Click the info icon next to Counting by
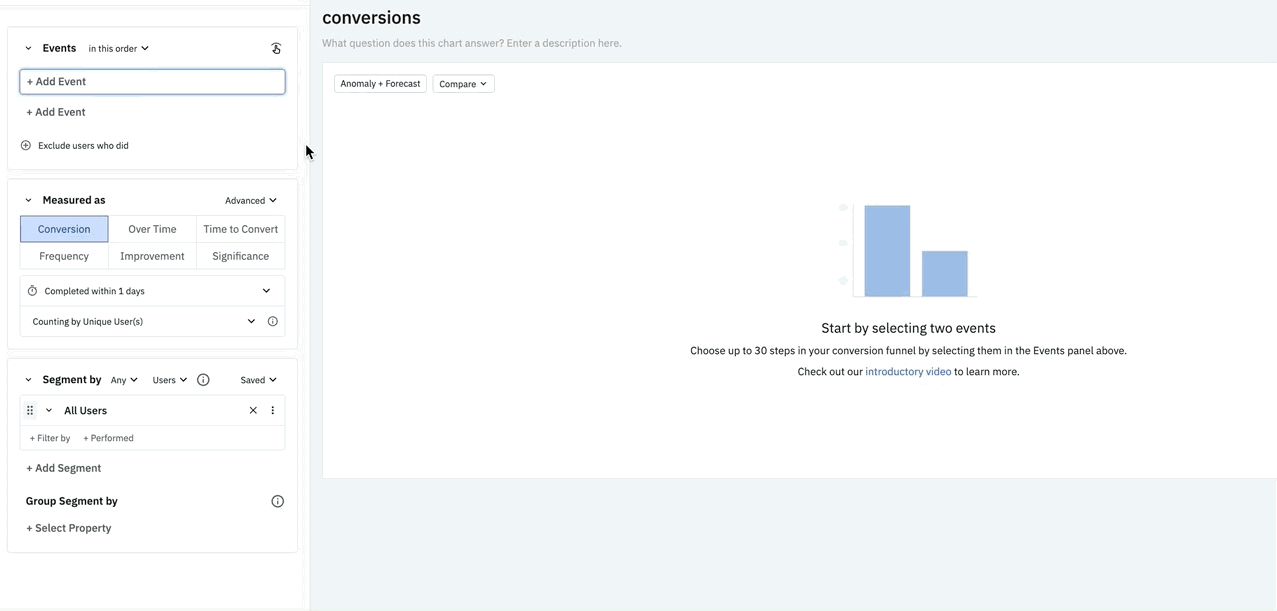The height and width of the screenshot is (611, 1277). [272, 322]
